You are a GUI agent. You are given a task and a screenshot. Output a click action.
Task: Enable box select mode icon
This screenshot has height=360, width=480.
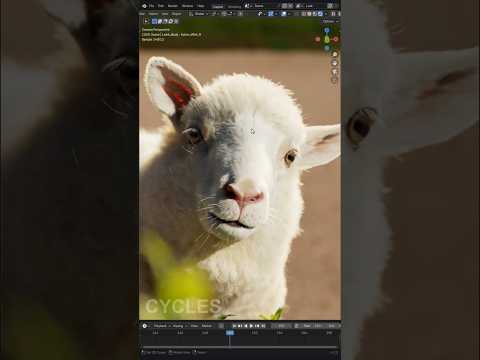(x=154, y=21)
